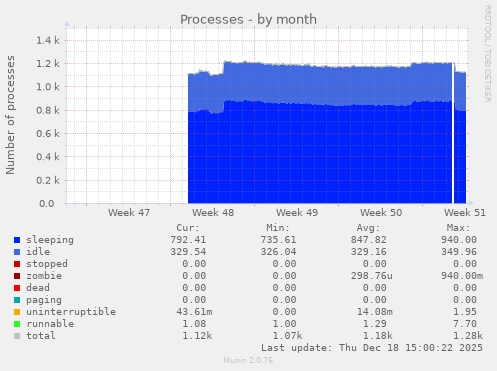Select the 'sleeping' legend label
Image resolution: width=497 pixels, height=371 pixels.
click(50, 240)
